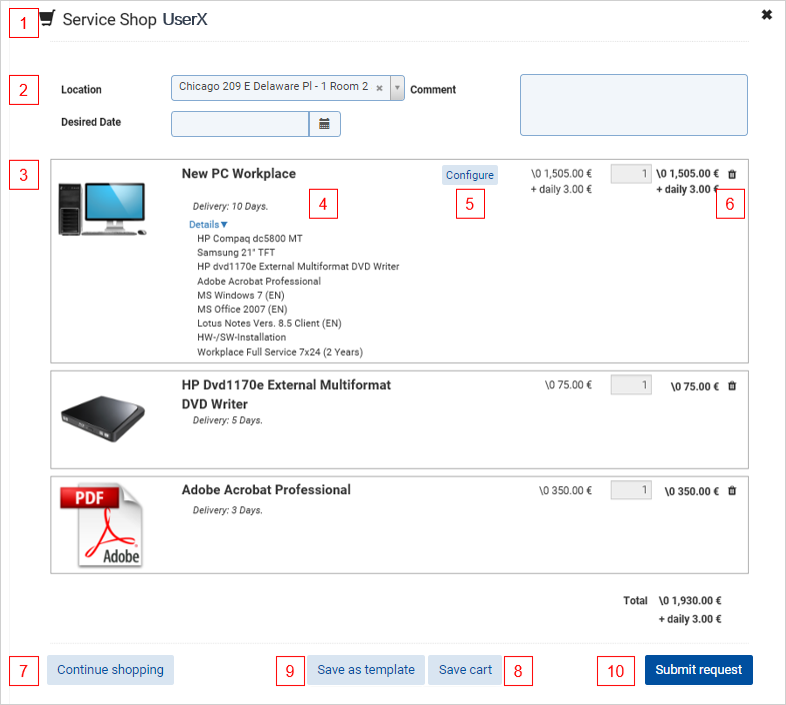Close the Service Shop dialog
Screen dimensions: 786x705
(x=766, y=15)
